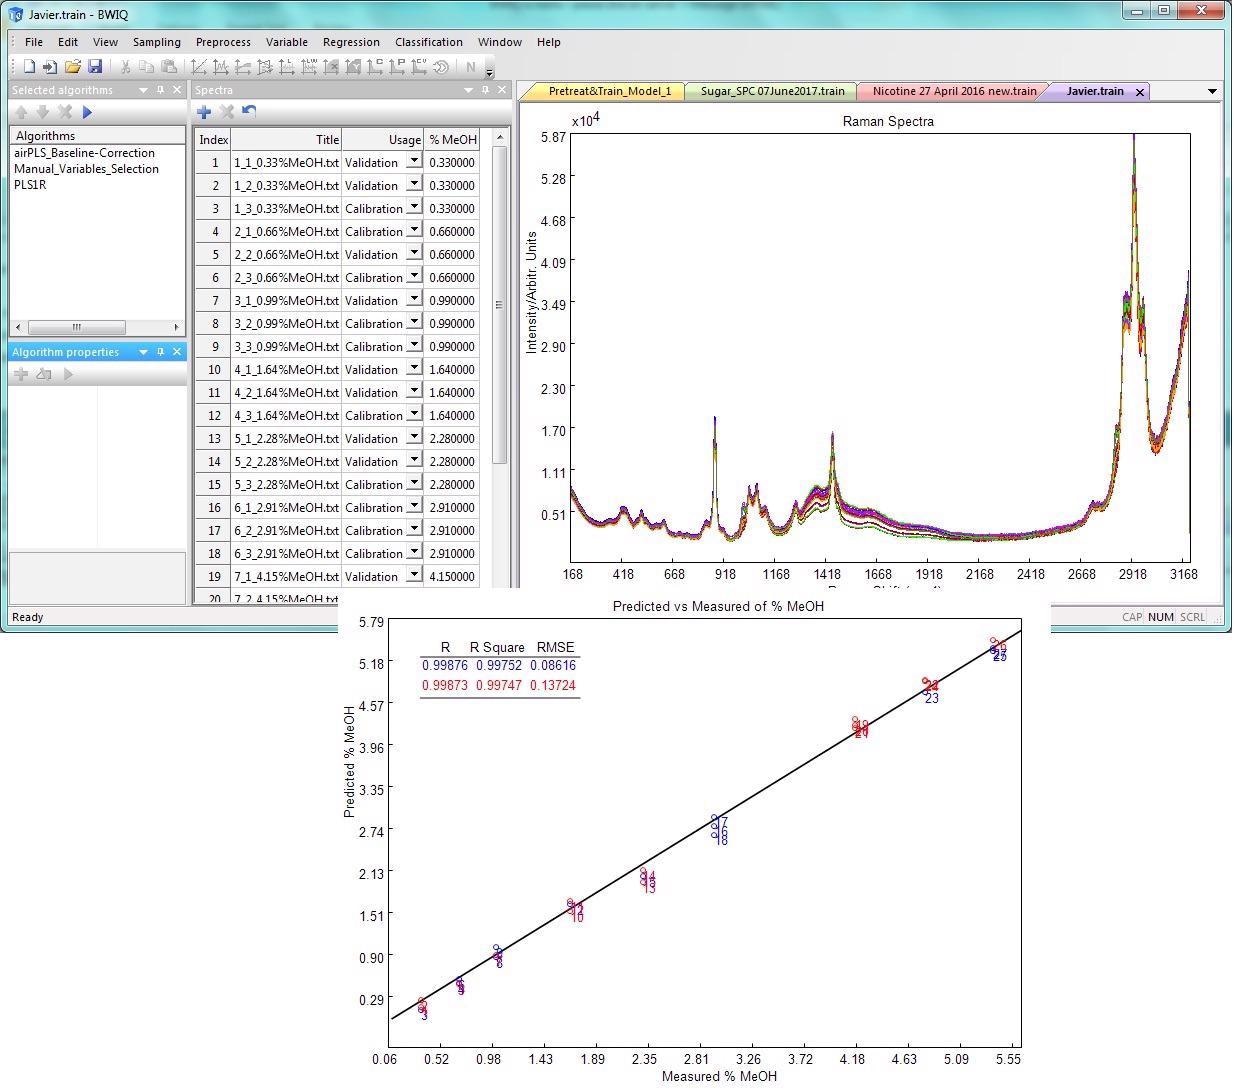Open Usage dropdown for 3_1_0.99%MeOH.txt

tap(414, 300)
